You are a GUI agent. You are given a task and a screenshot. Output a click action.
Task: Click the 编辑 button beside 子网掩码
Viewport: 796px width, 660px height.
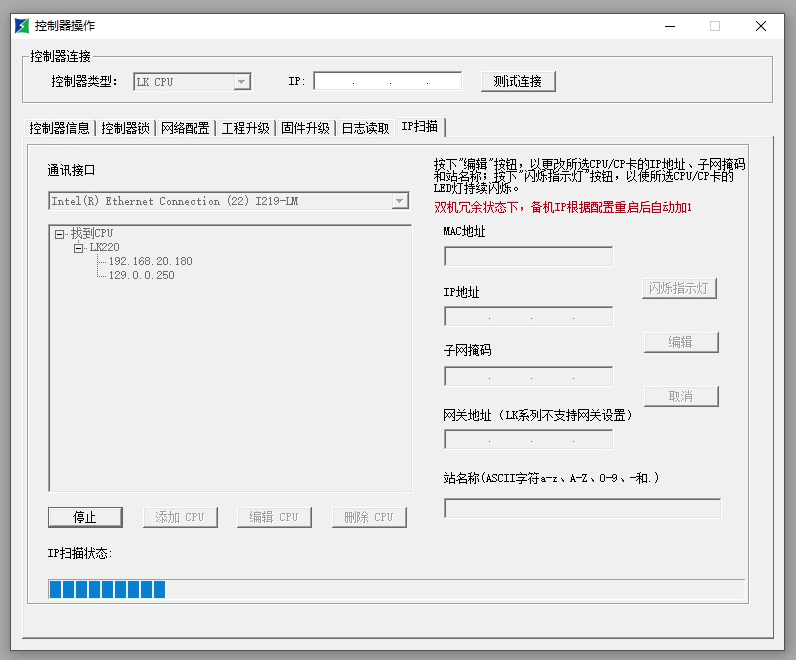(x=681, y=342)
